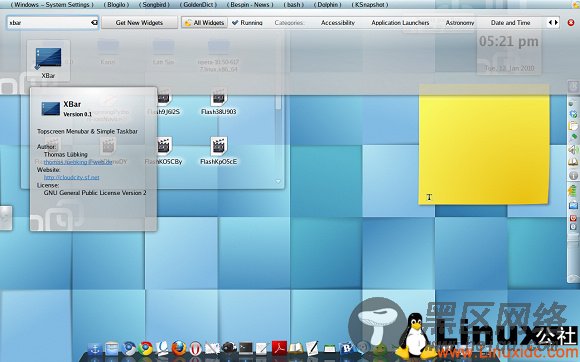Open the mail envelope icon in the dock
Screen dimensions: 580x362
(212, 348)
